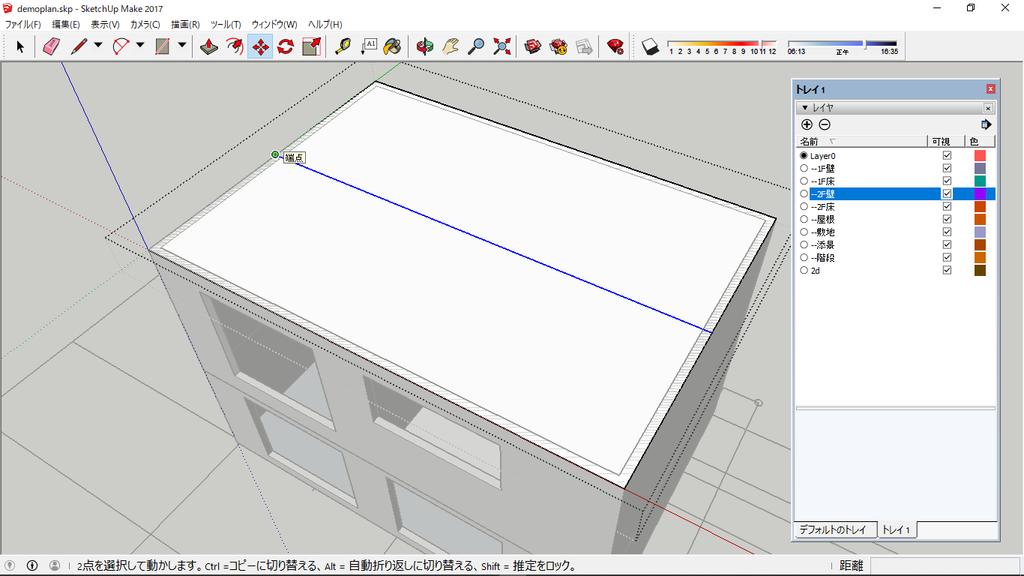This screenshot has width=1024, height=576.
Task: Uncheck visibility for Layer0
Action: click(947, 155)
